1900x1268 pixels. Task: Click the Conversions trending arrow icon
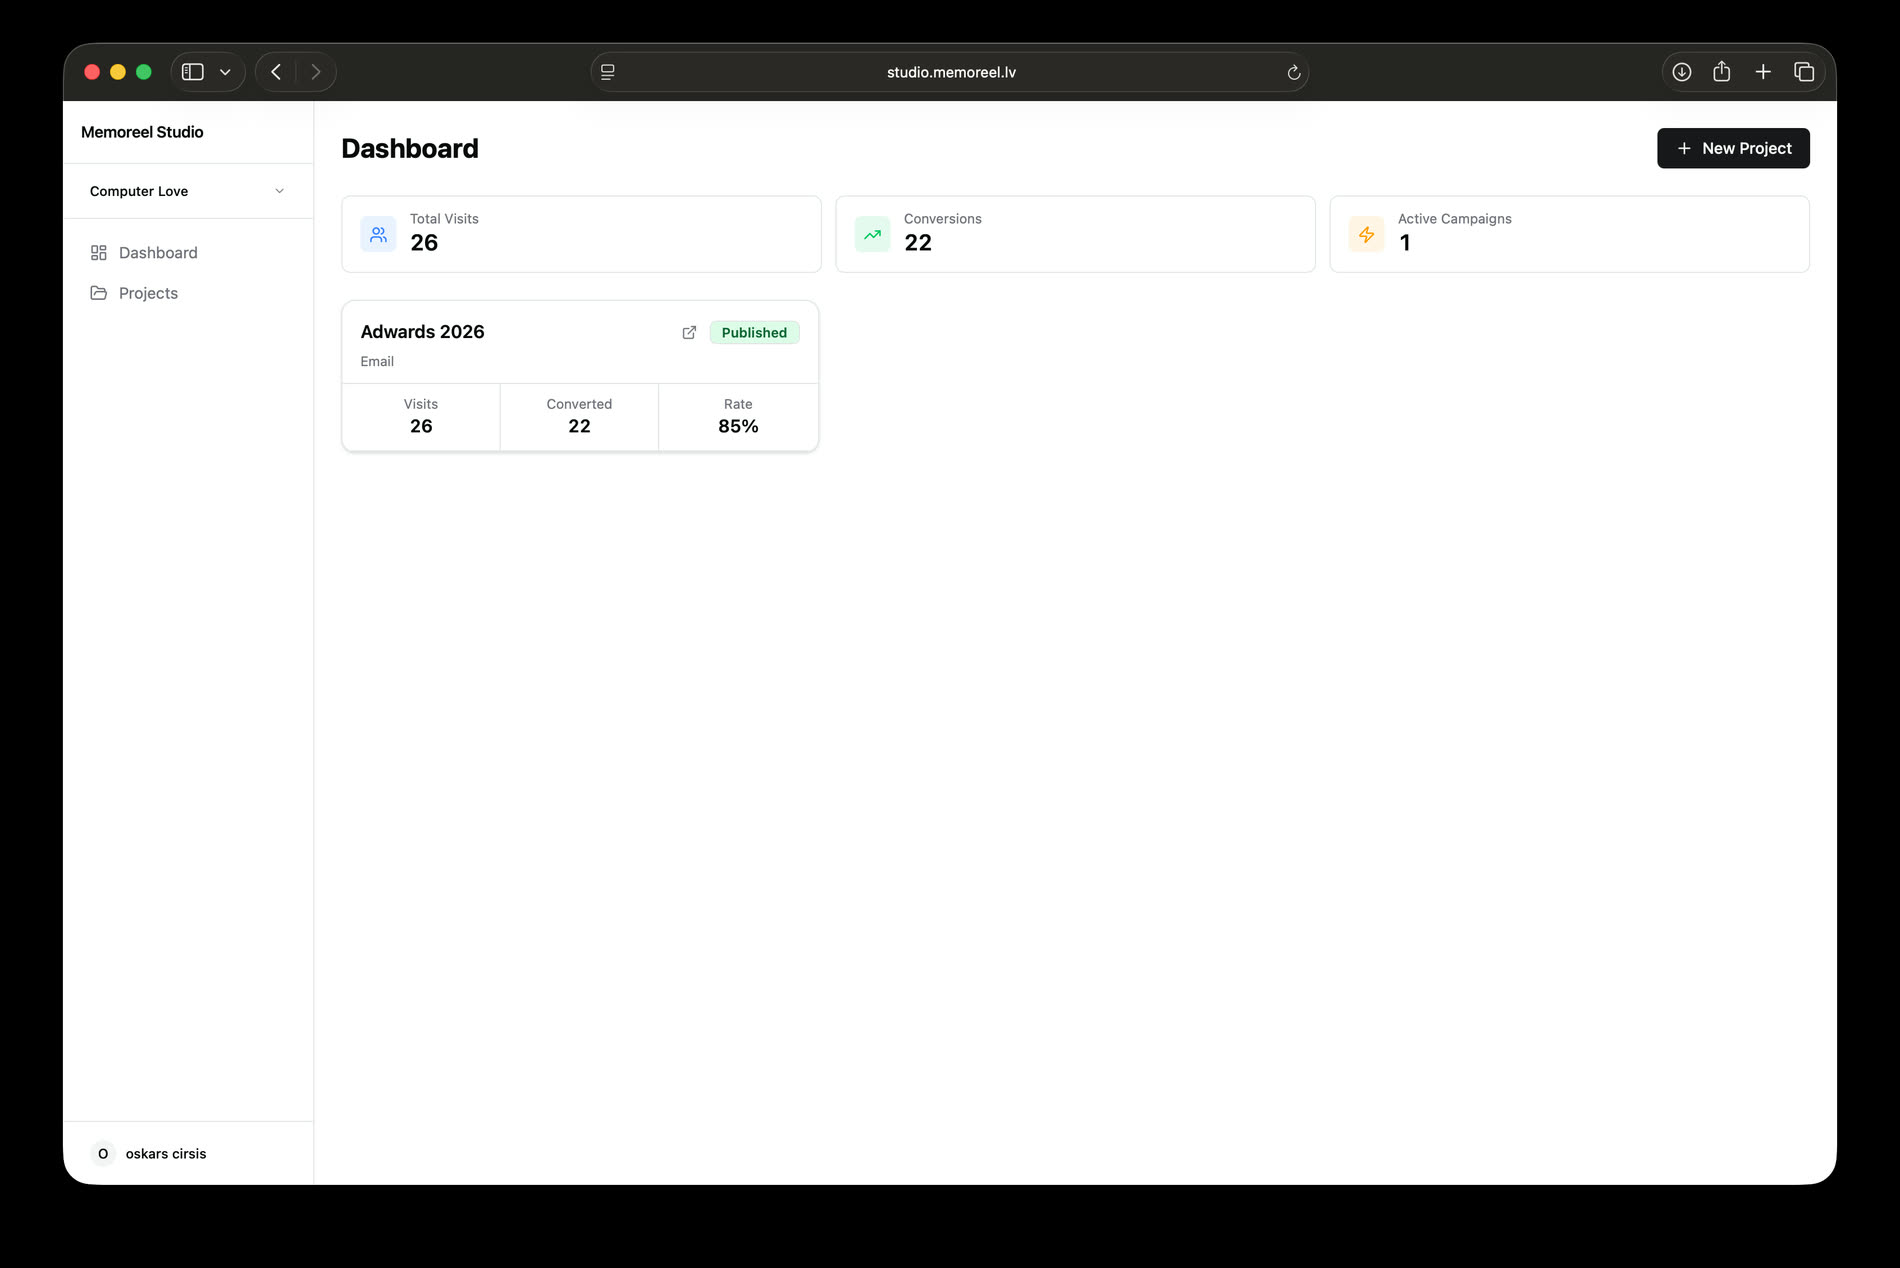tap(872, 235)
